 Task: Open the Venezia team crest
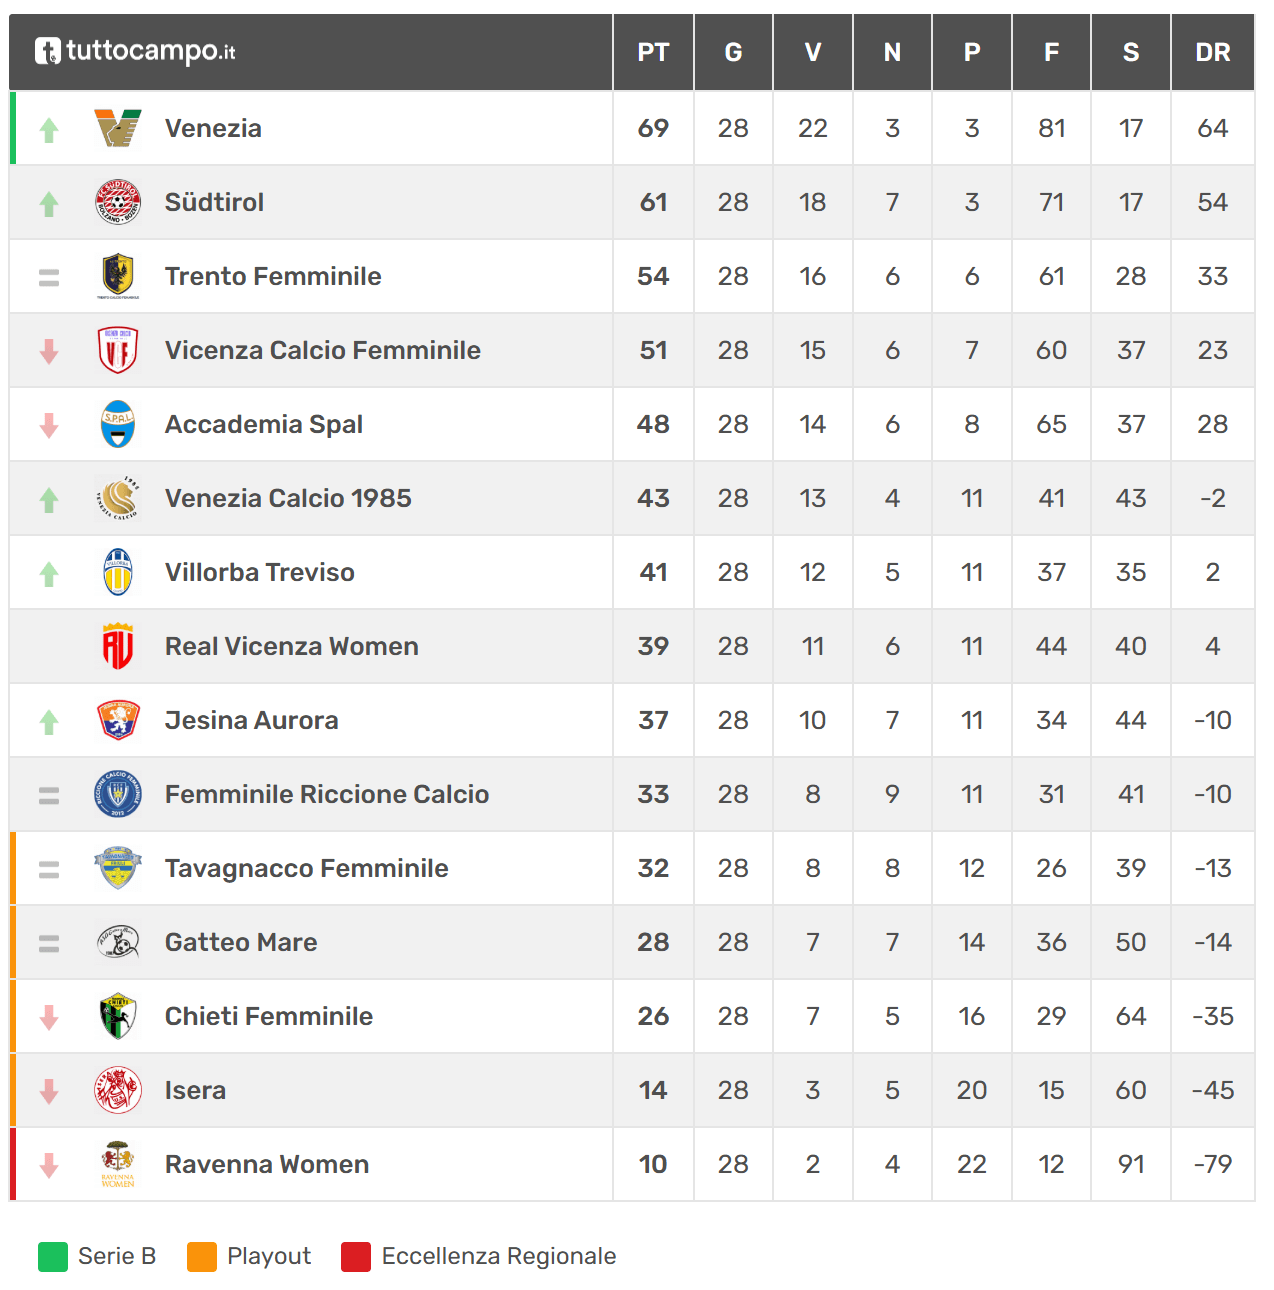pyautogui.click(x=118, y=128)
